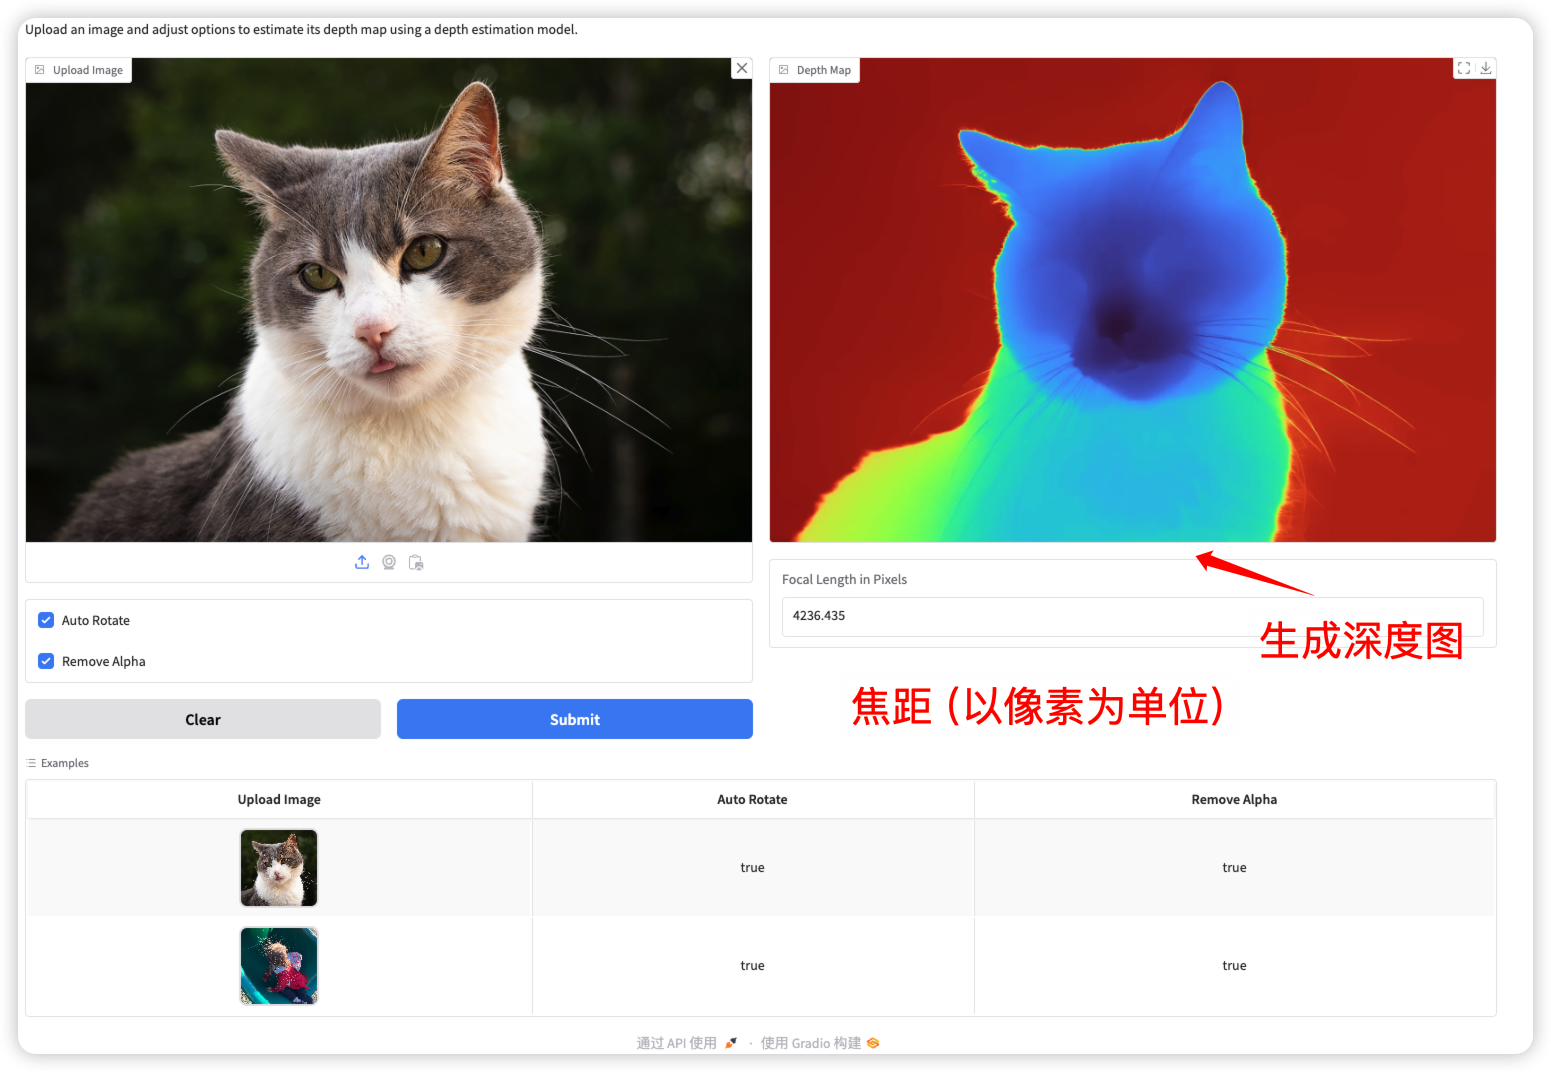
Task: Select the cat example thumbnail
Action: 279,868
